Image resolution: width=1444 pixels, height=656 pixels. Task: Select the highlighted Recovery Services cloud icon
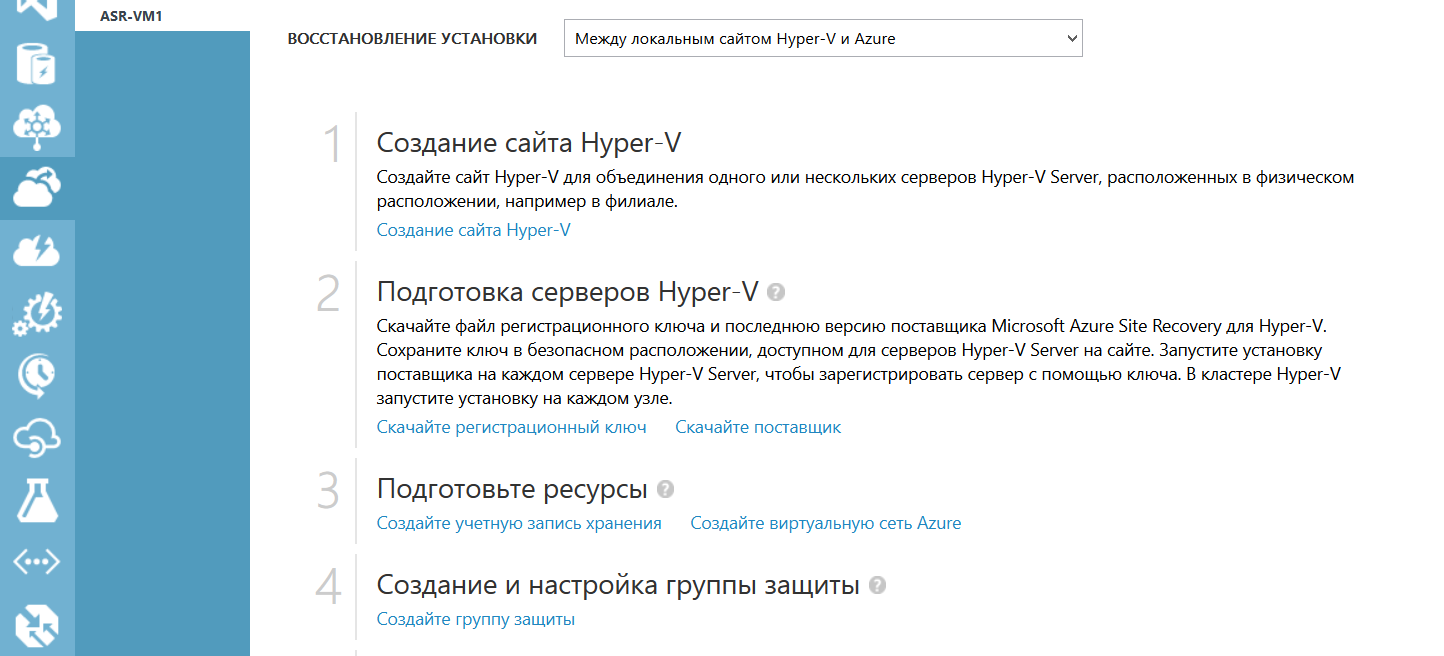pos(36,188)
